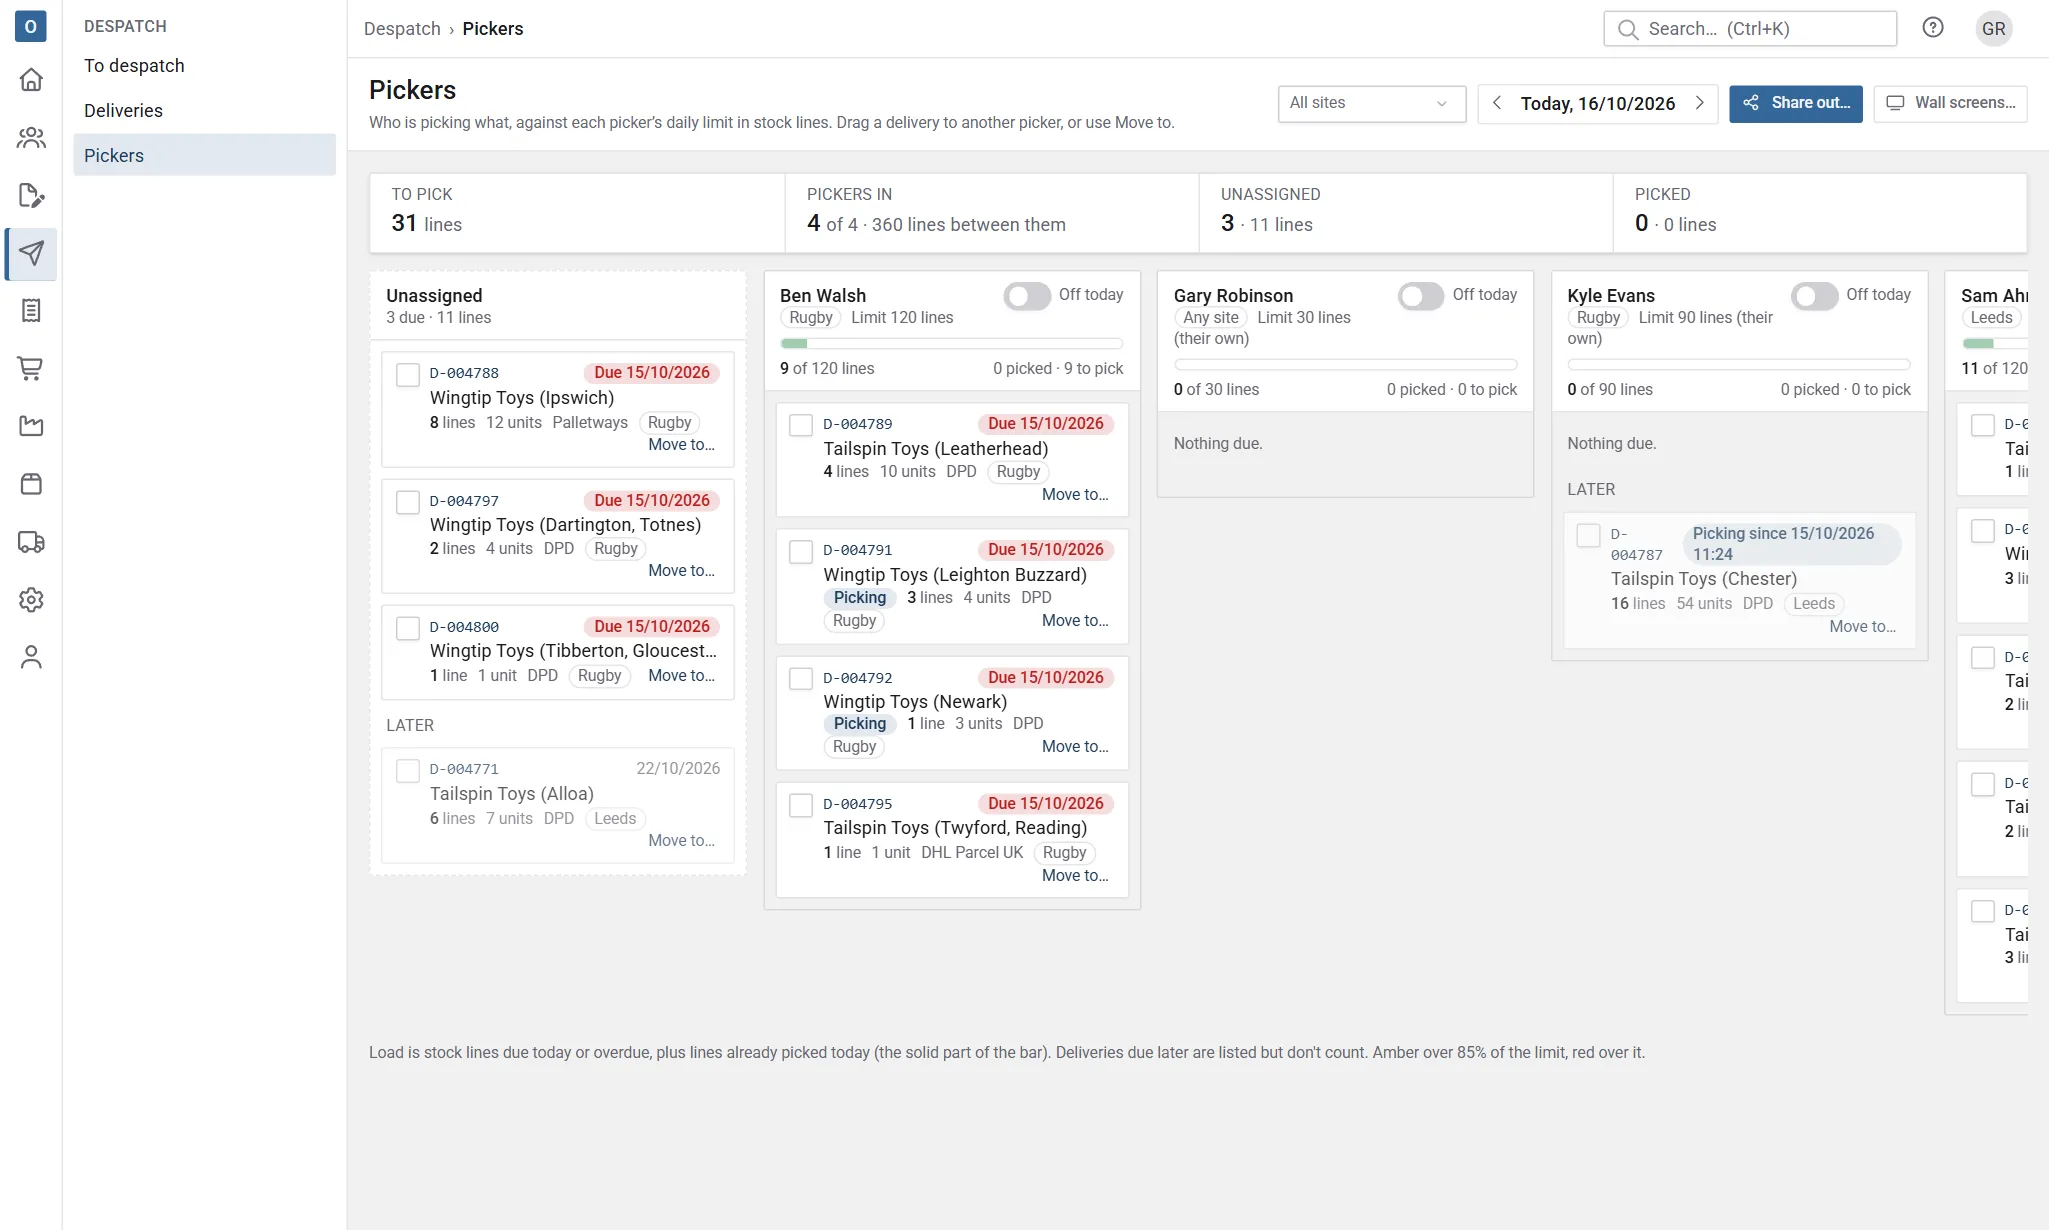The width and height of the screenshot is (2049, 1230).
Task: Click Despatch breadcrumb link
Action: click(402, 29)
